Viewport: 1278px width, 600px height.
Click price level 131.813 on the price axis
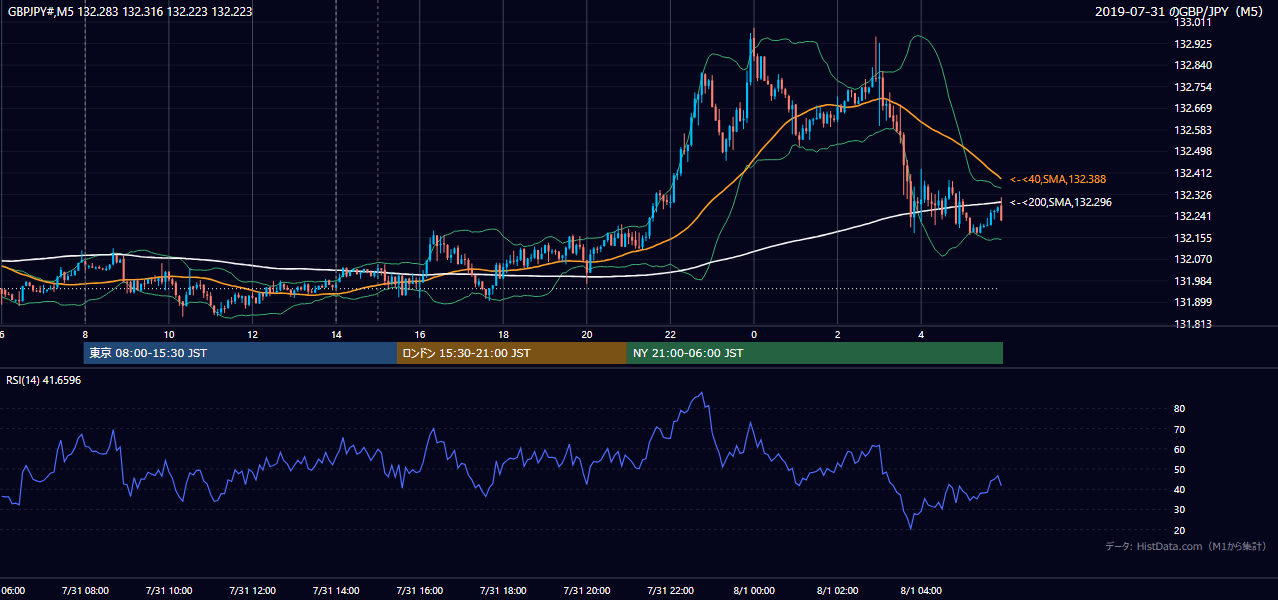tap(1194, 324)
